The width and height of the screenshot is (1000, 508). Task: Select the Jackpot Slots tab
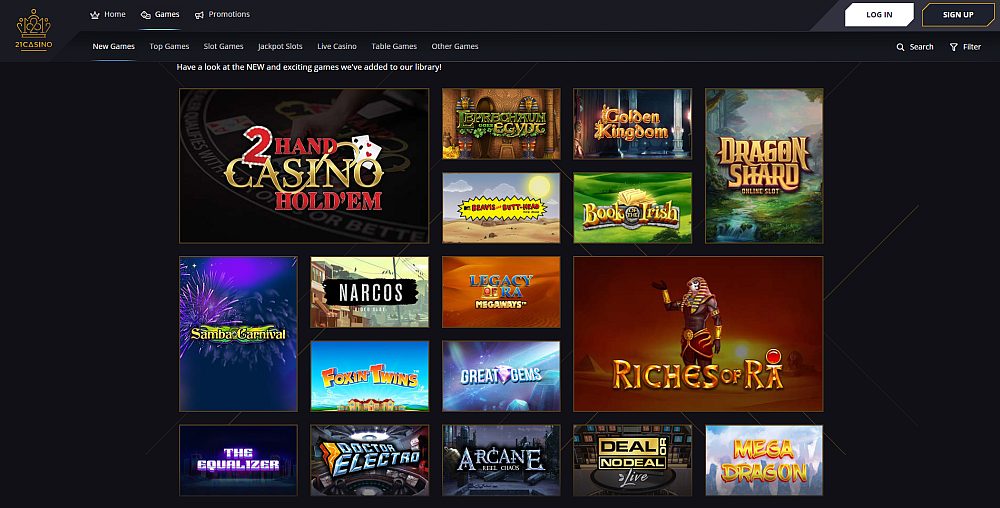point(280,47)
